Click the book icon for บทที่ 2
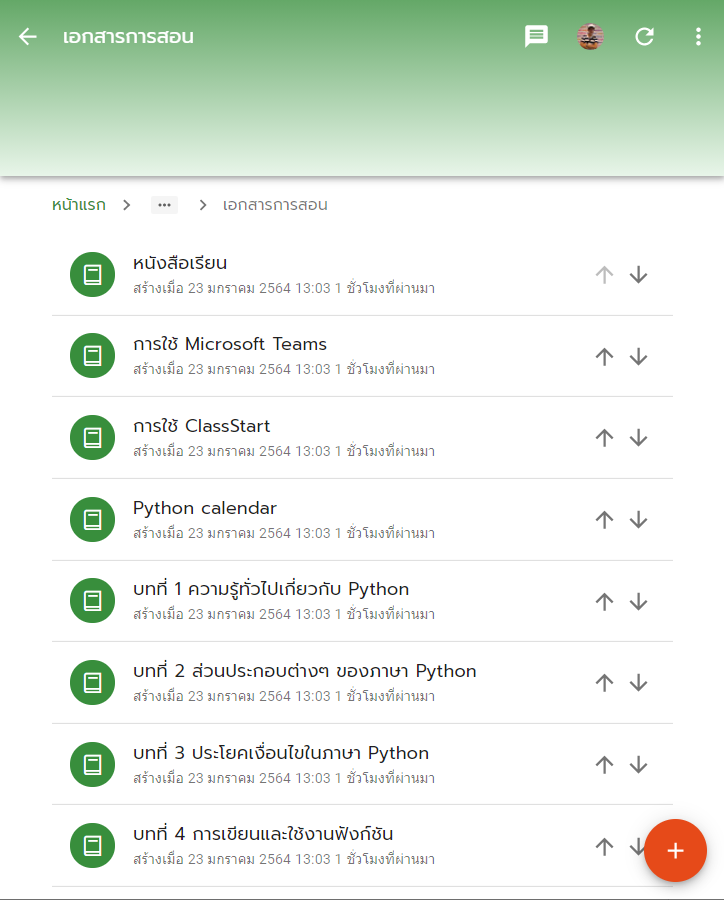Image resolution: width=724 pixels, height=900 pixels. [x=92, y=682]
